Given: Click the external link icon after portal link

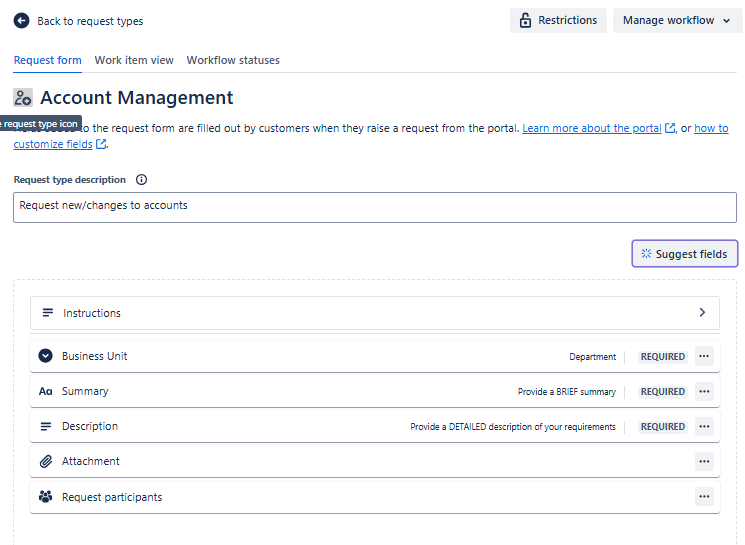Looking at the screenshot, I should pos(670,128).
